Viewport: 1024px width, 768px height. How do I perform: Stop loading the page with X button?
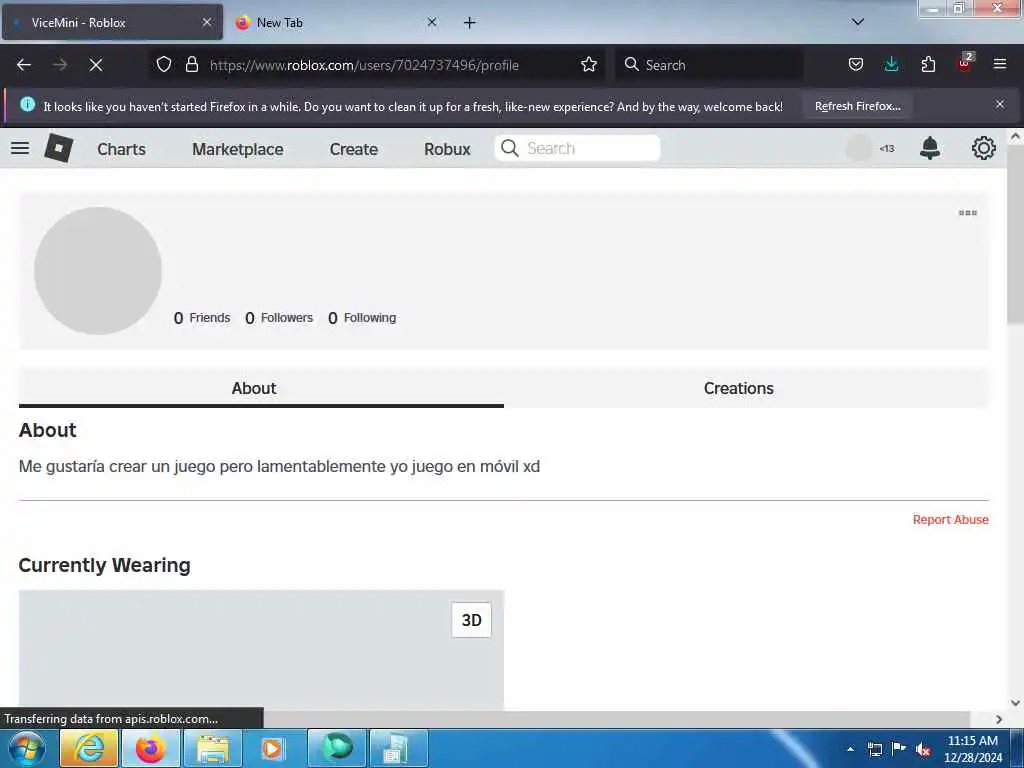pyautogui.click(x=96, y=65)
